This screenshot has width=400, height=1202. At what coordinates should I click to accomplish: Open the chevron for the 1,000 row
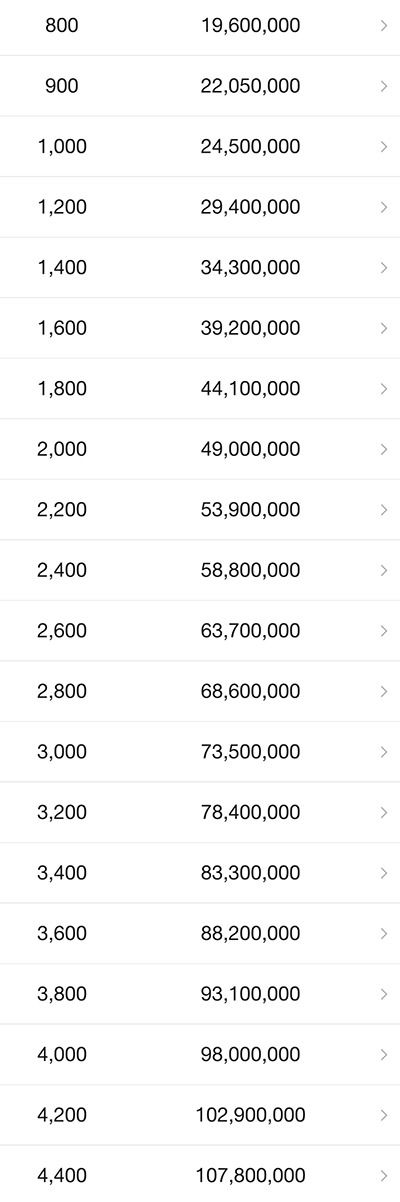tap(384, 147)
